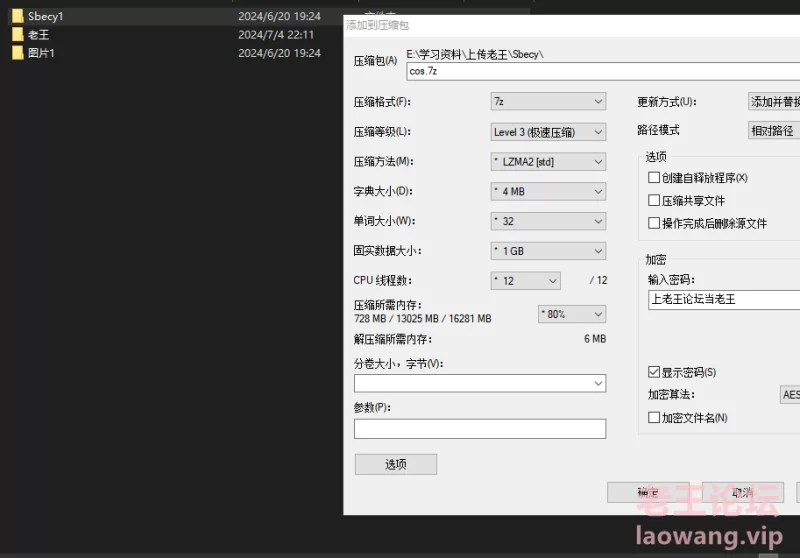Enable 压缩共享文件 checkbox

[x=654, y=200]
